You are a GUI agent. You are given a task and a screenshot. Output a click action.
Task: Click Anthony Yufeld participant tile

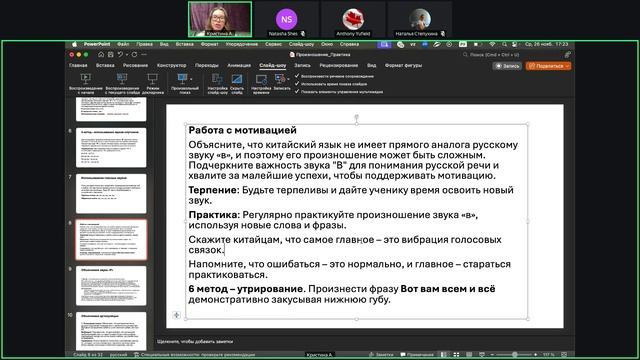353,19
